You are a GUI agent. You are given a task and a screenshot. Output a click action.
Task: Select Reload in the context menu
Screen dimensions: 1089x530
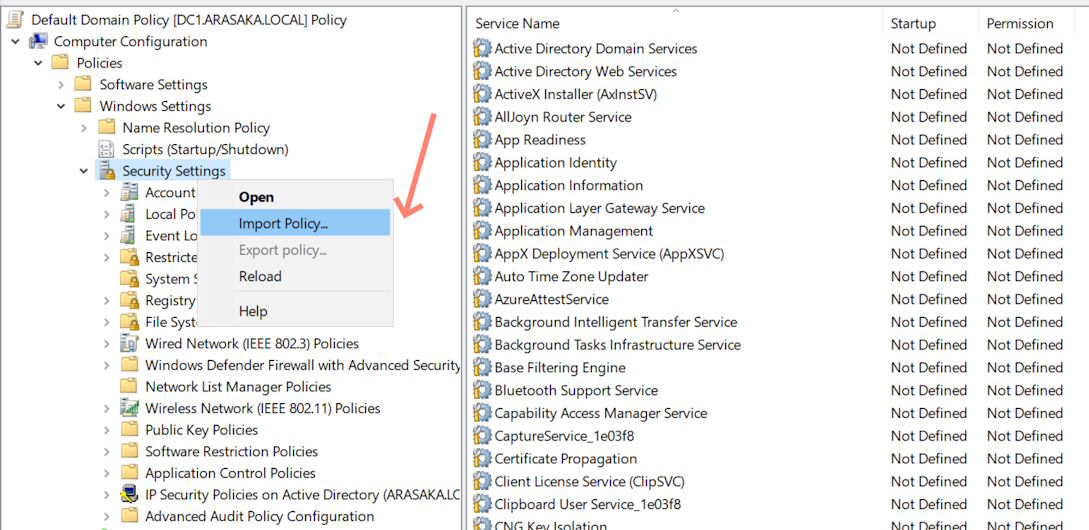click(x=260, y=276)
